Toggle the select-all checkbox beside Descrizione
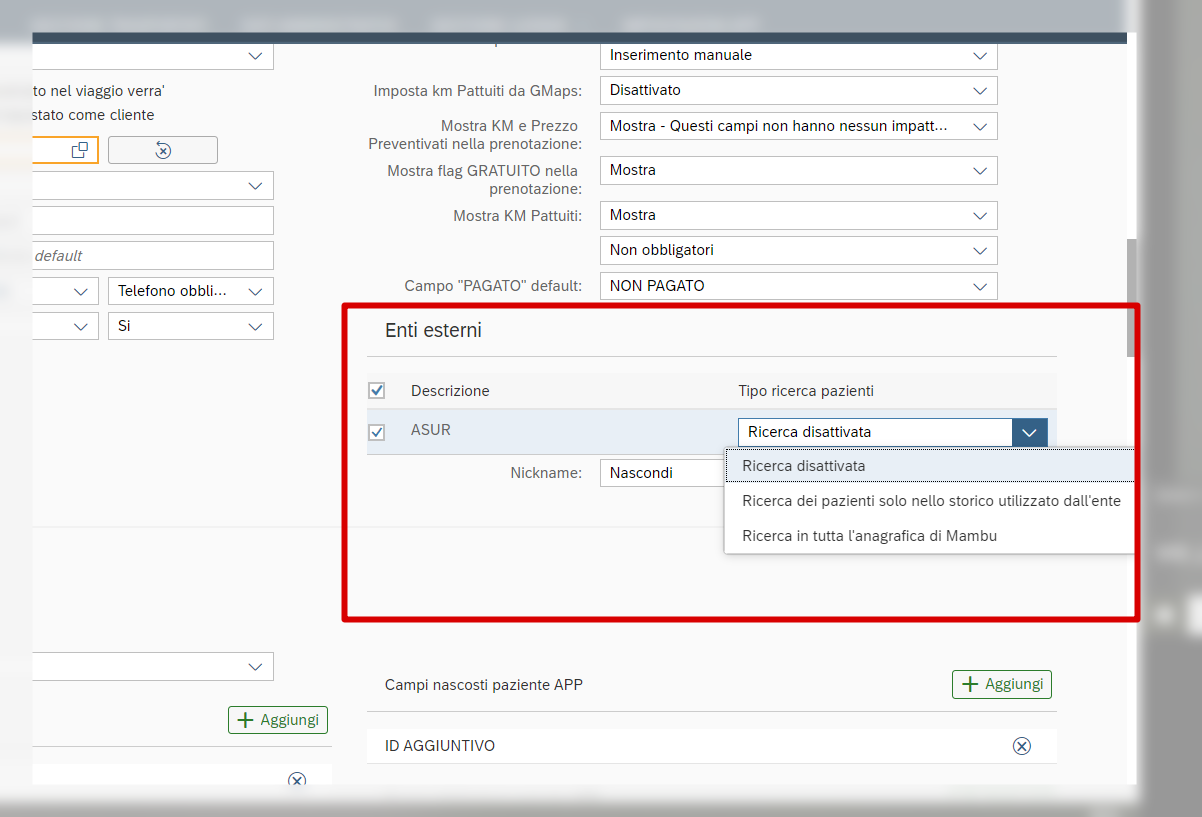This screenshot has width=1202, height=817. pyautogui.click(x=377, y=390)
